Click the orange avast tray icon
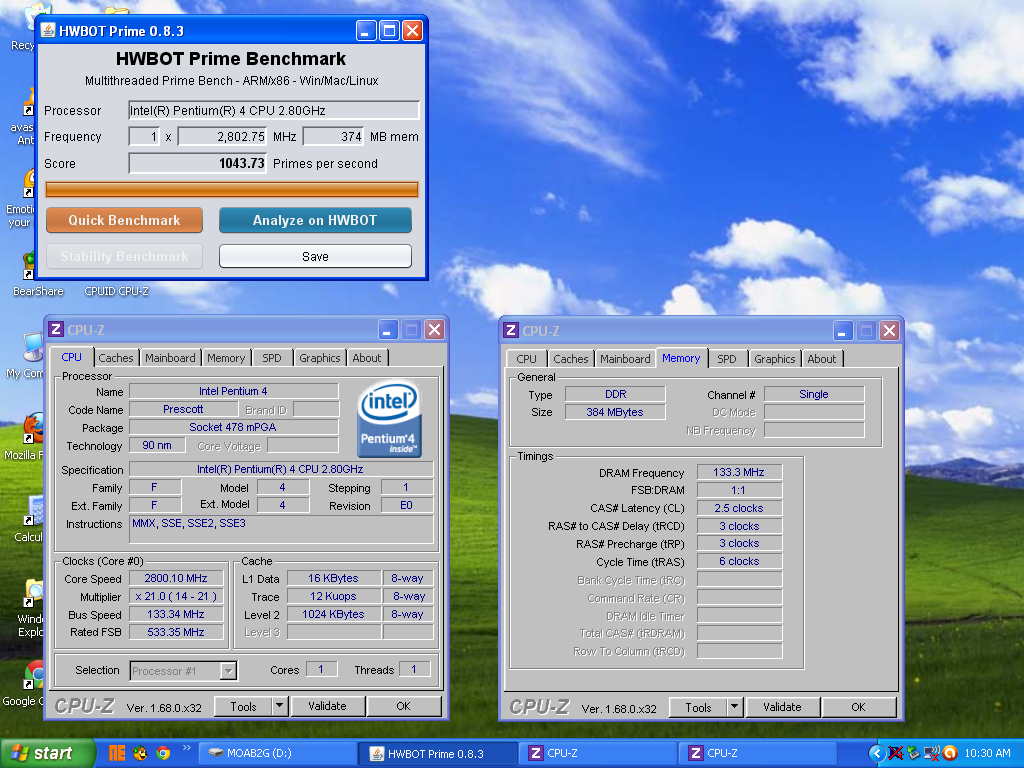 click(x=950, y=753)
